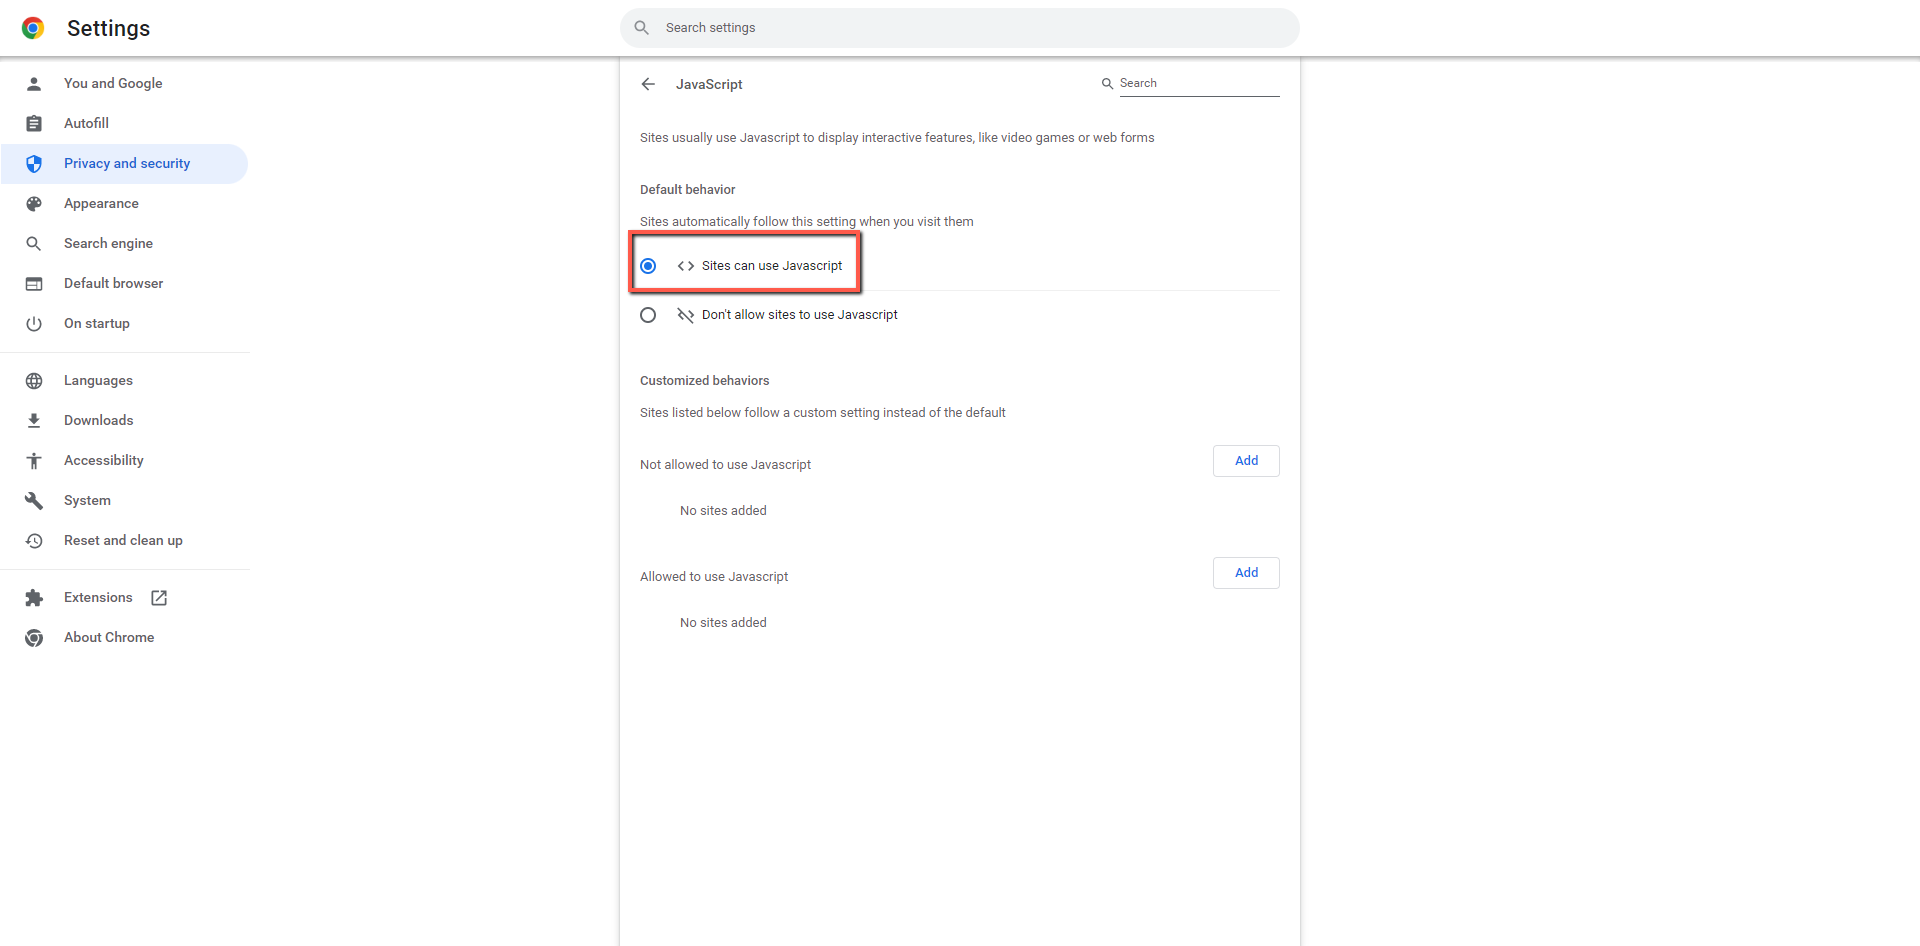Add a site not allowed to use Javascript
The height and width of the screenshot is (946, 1920).
coord(1246,461)
